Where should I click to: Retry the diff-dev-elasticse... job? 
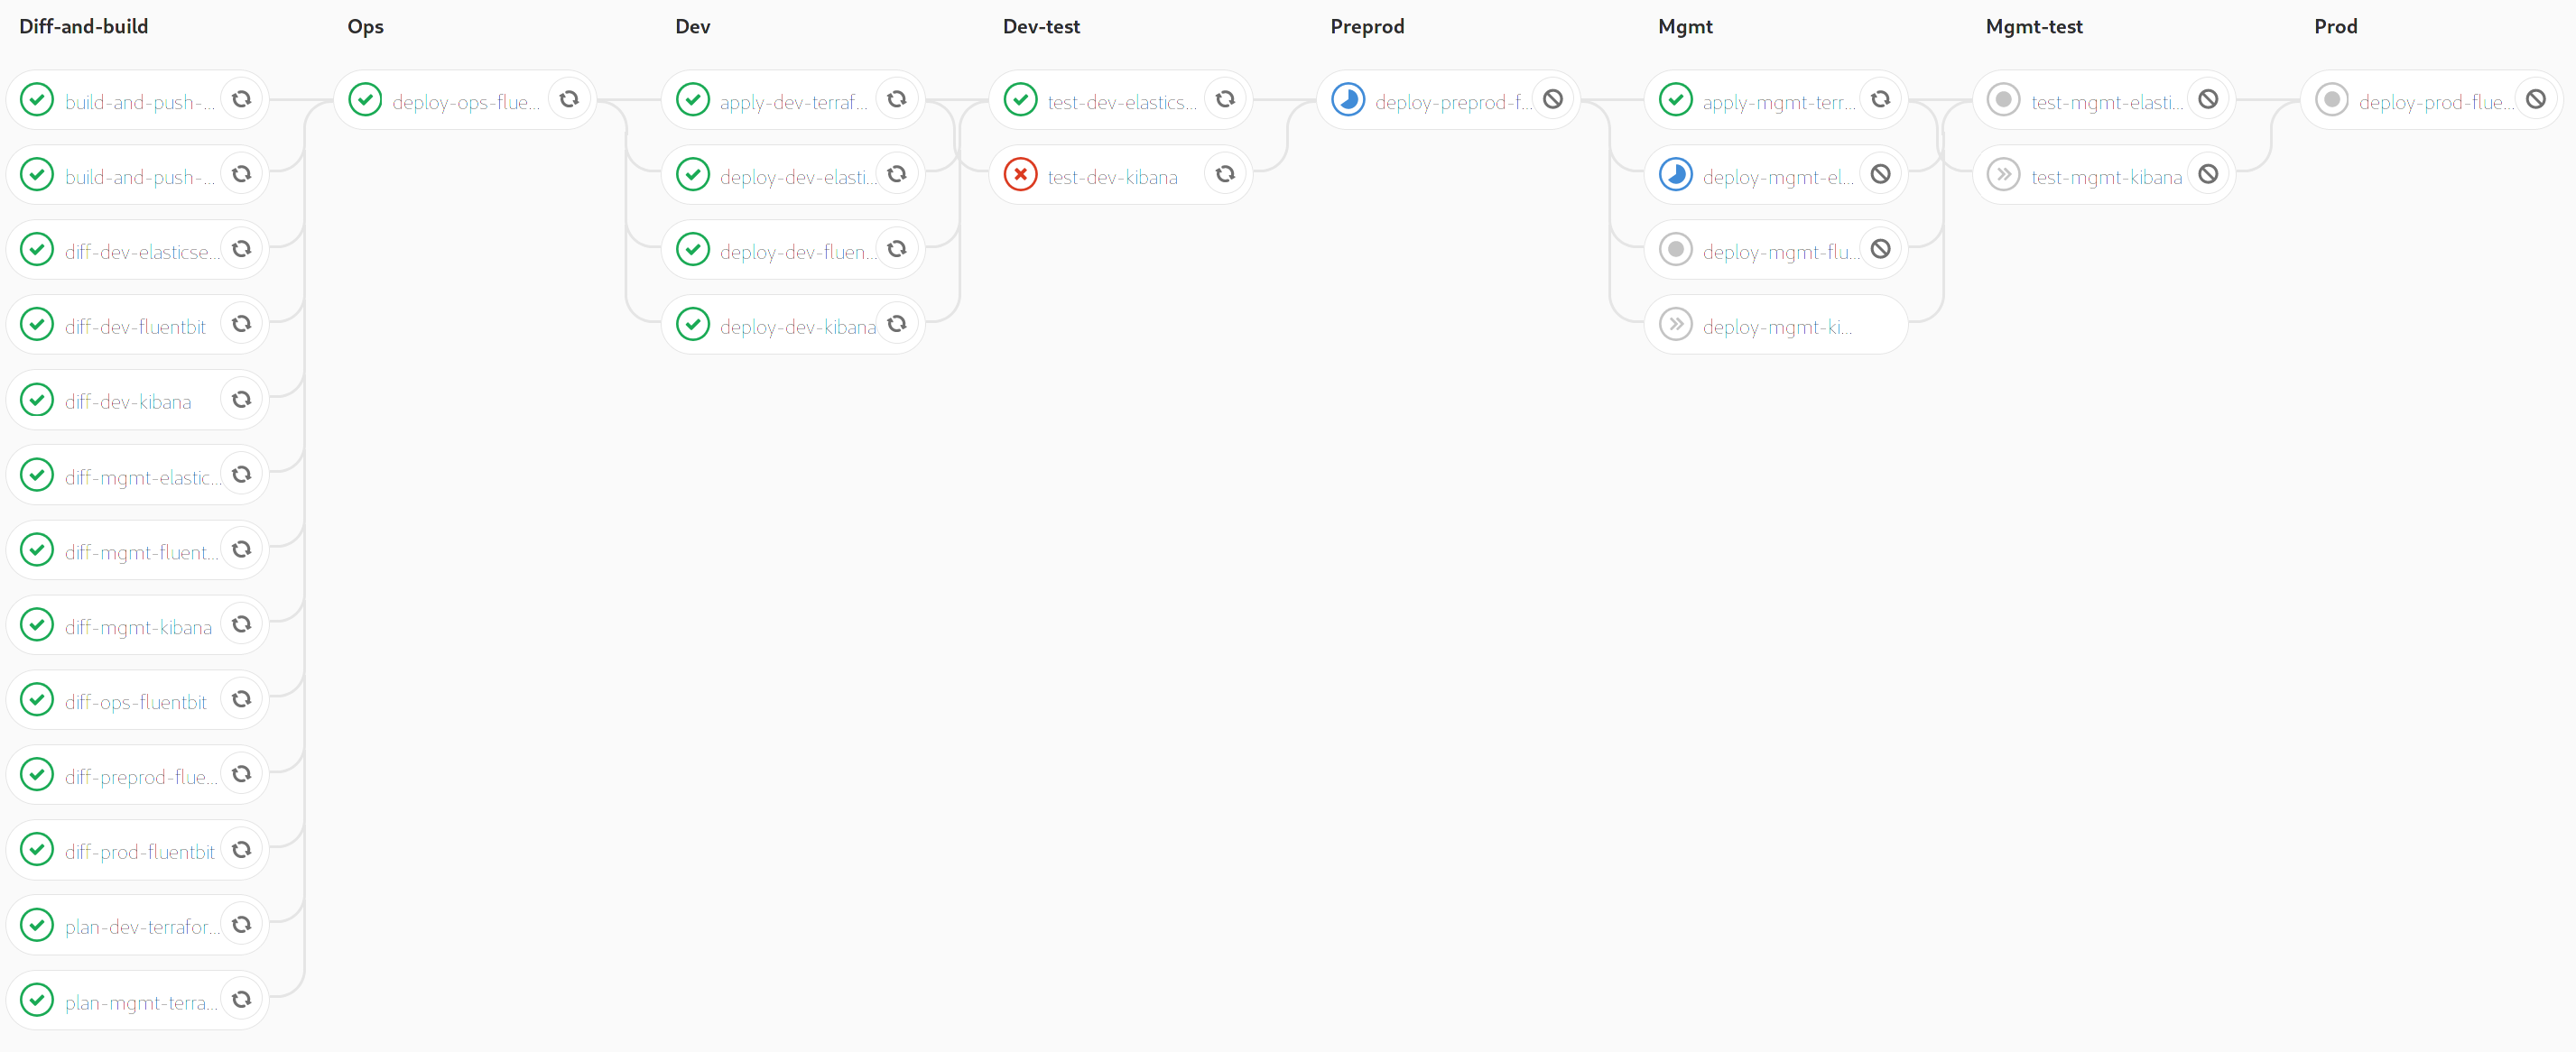(x=241, y=249)
